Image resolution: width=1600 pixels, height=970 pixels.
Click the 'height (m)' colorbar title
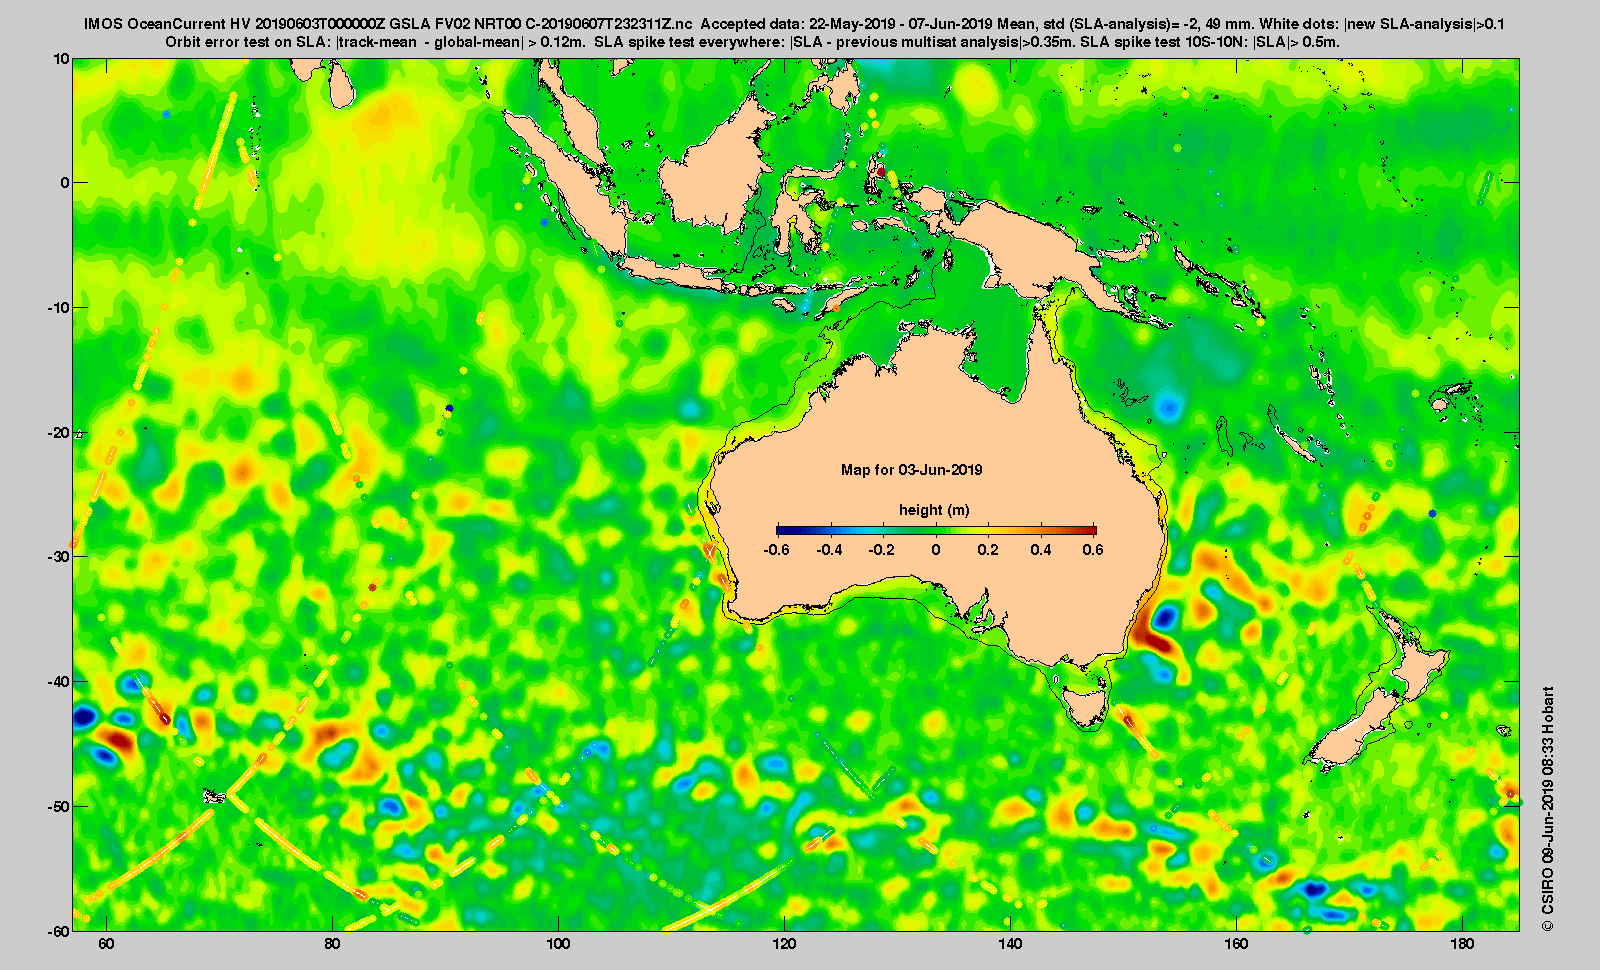point(934,510)
